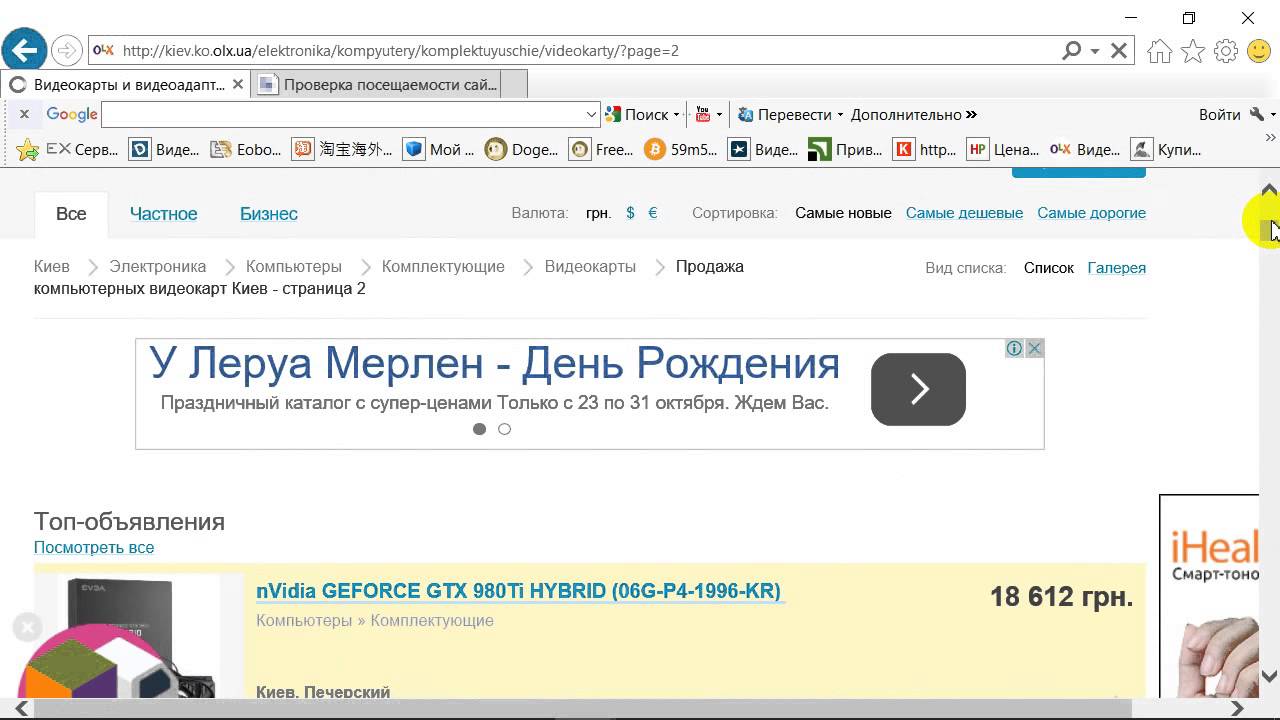Go to the first ad carousel dot
Image resolution: width=1280 pixels, height=720 pixels.
[x=479, y=429]
